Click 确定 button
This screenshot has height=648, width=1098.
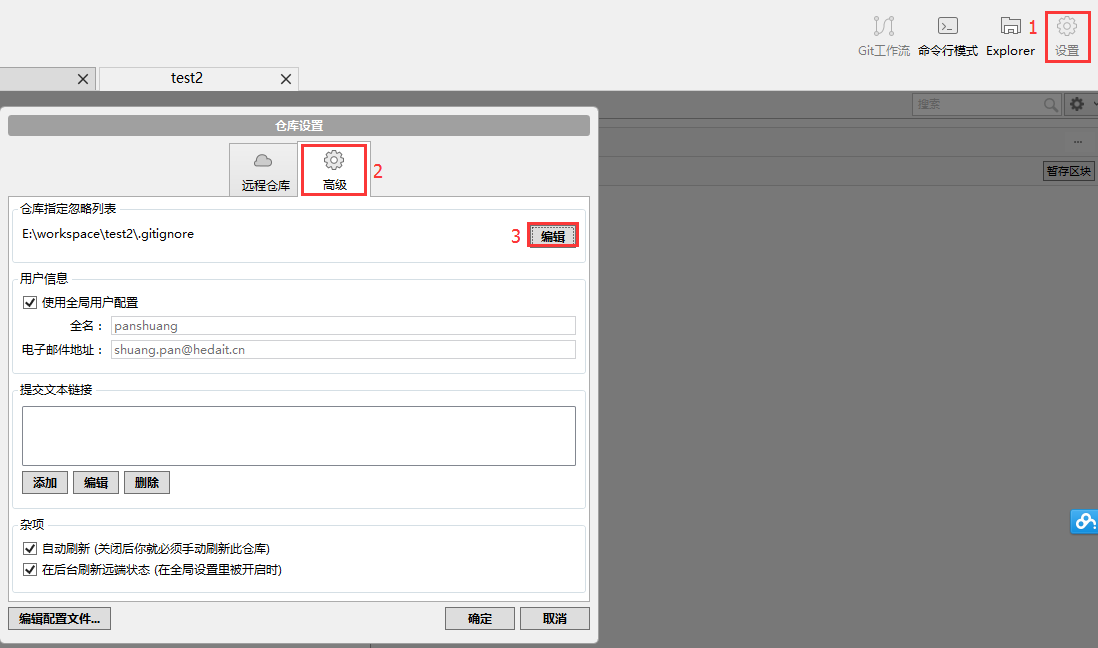click(x=480, y=619)
